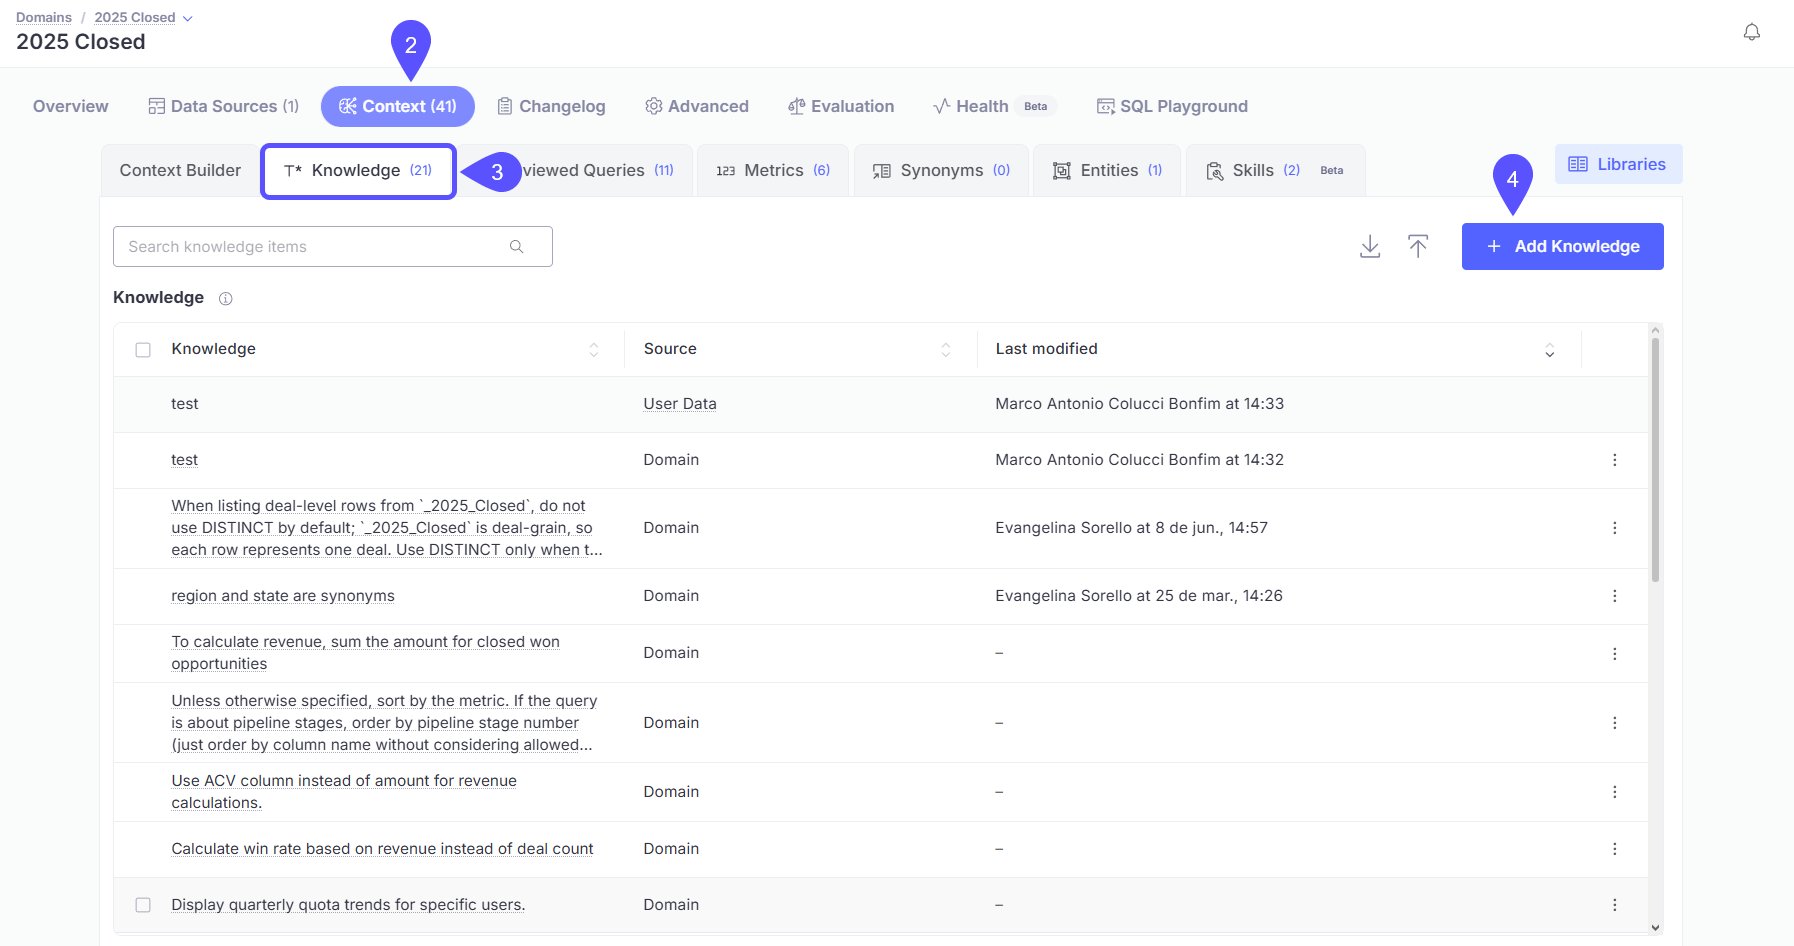
Task: Check the 'Display quarterly quota trends' row checkbox
Action: (143, 905)
